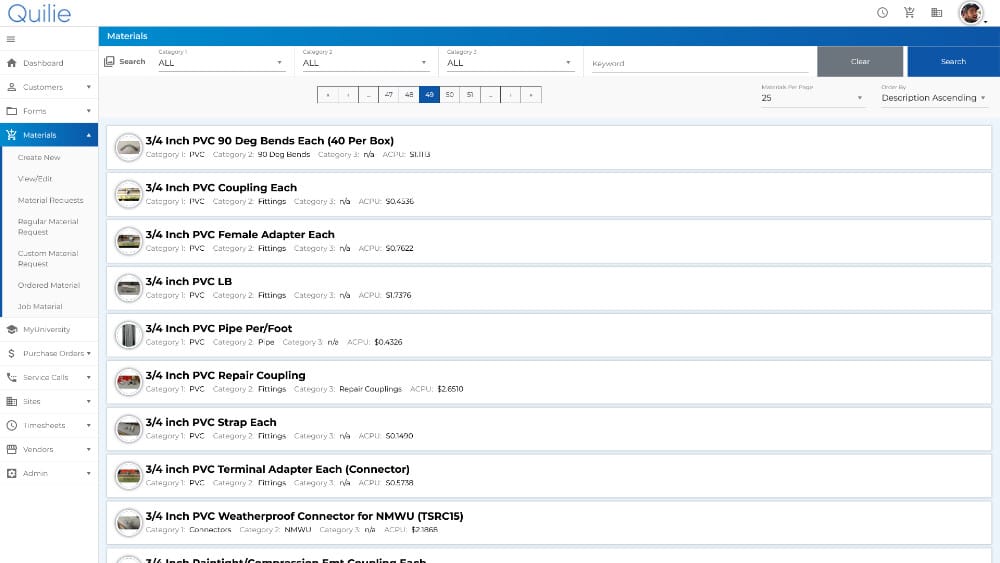Click the Forms folder icon
The width and height of the screenshot is (1000, 563).
click(11, 111)
